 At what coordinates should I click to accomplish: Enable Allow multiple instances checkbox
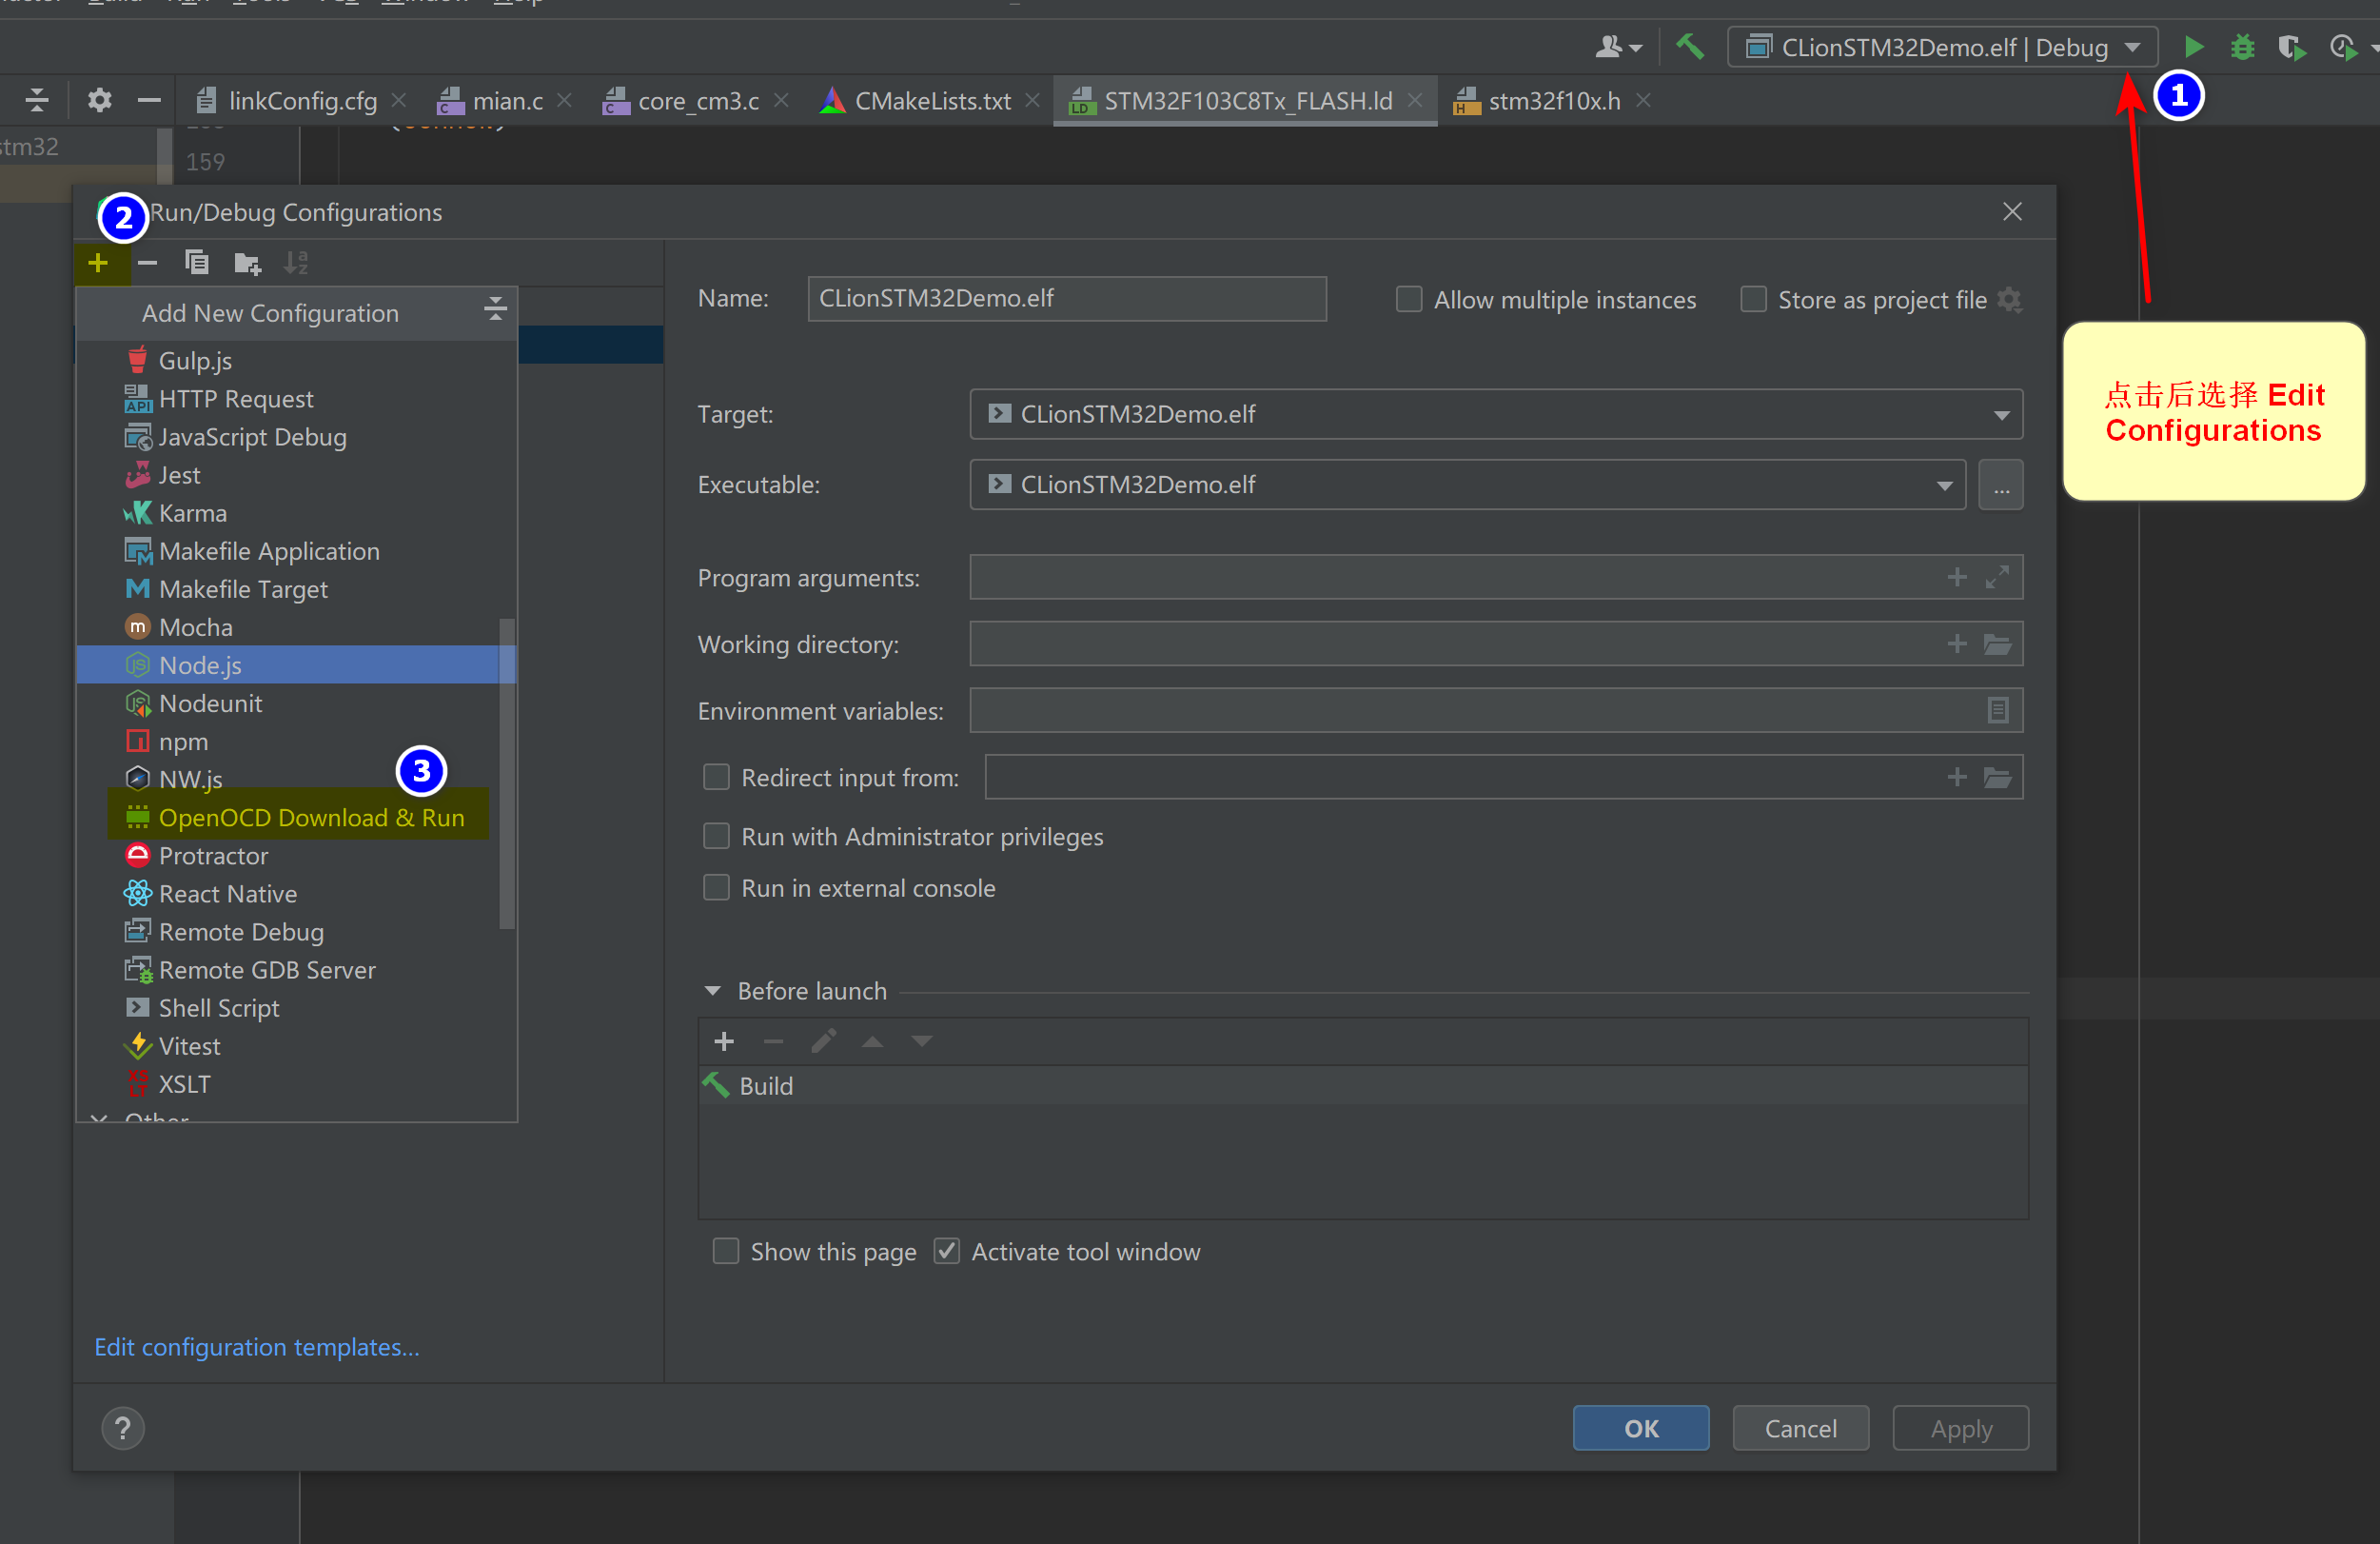click(1408, 299)
